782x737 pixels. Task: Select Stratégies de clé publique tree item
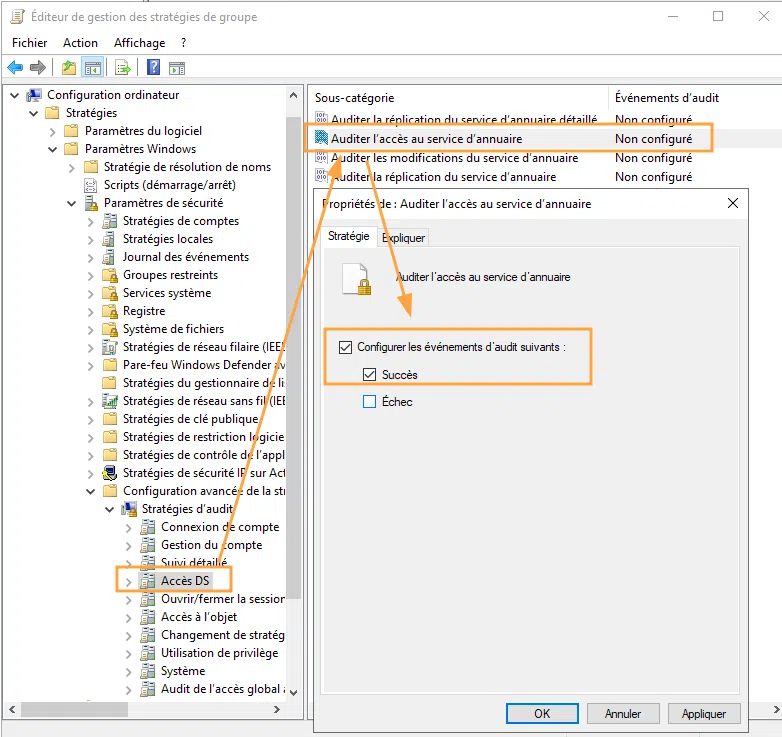191,419
